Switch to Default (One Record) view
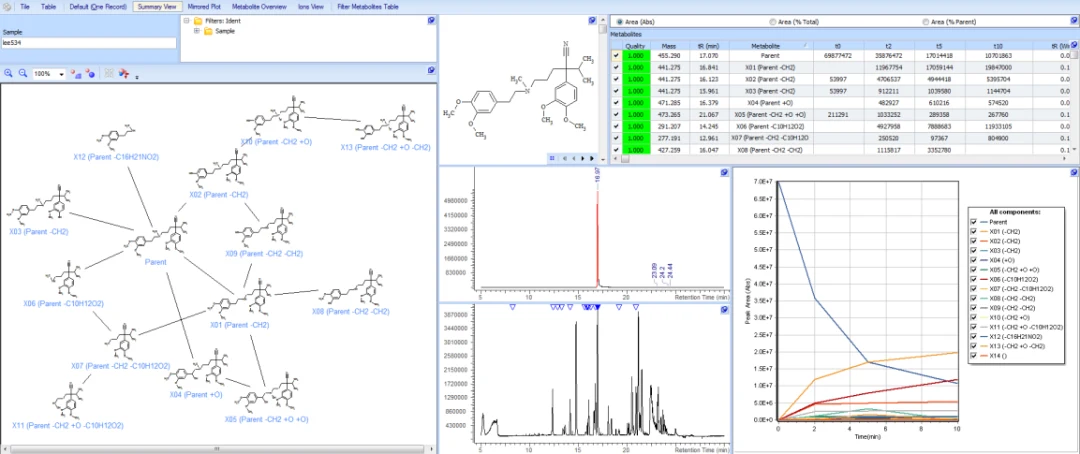This screenshot has width=1080, height=454. tap(97, 7)
